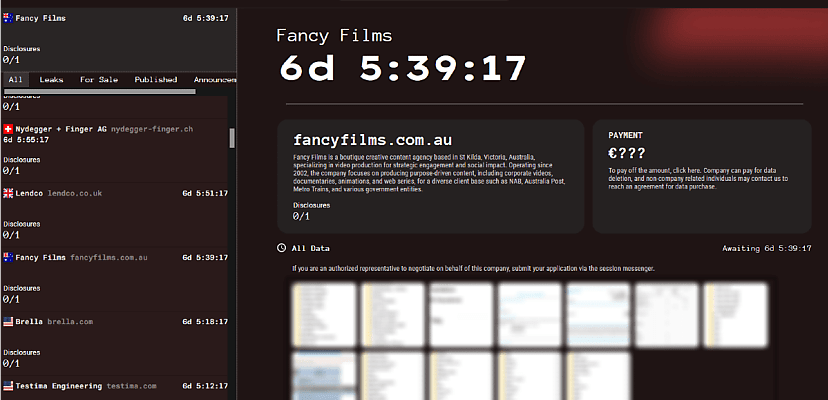Click the 6d 5:55:17 timer under Nydegger
This screenshot has height=400, width=828.
click(26, 140)
